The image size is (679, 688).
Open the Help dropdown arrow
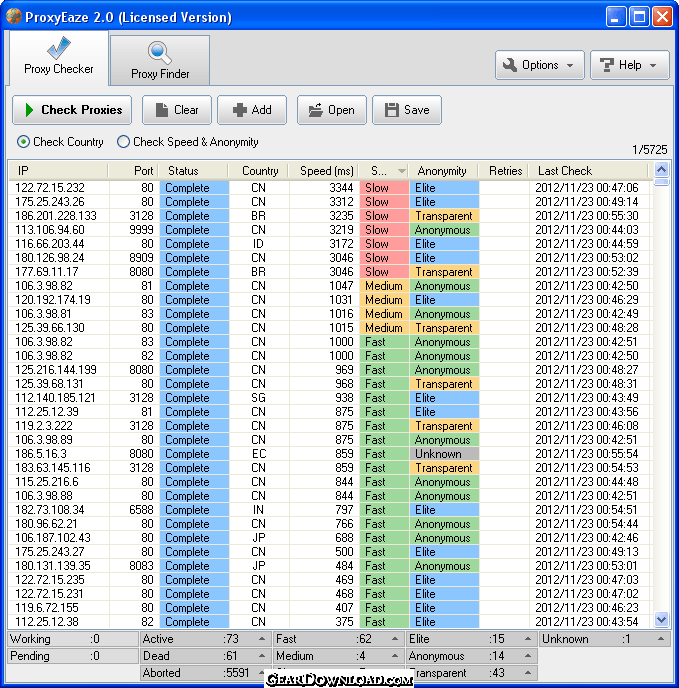click(x=653, y=65)
